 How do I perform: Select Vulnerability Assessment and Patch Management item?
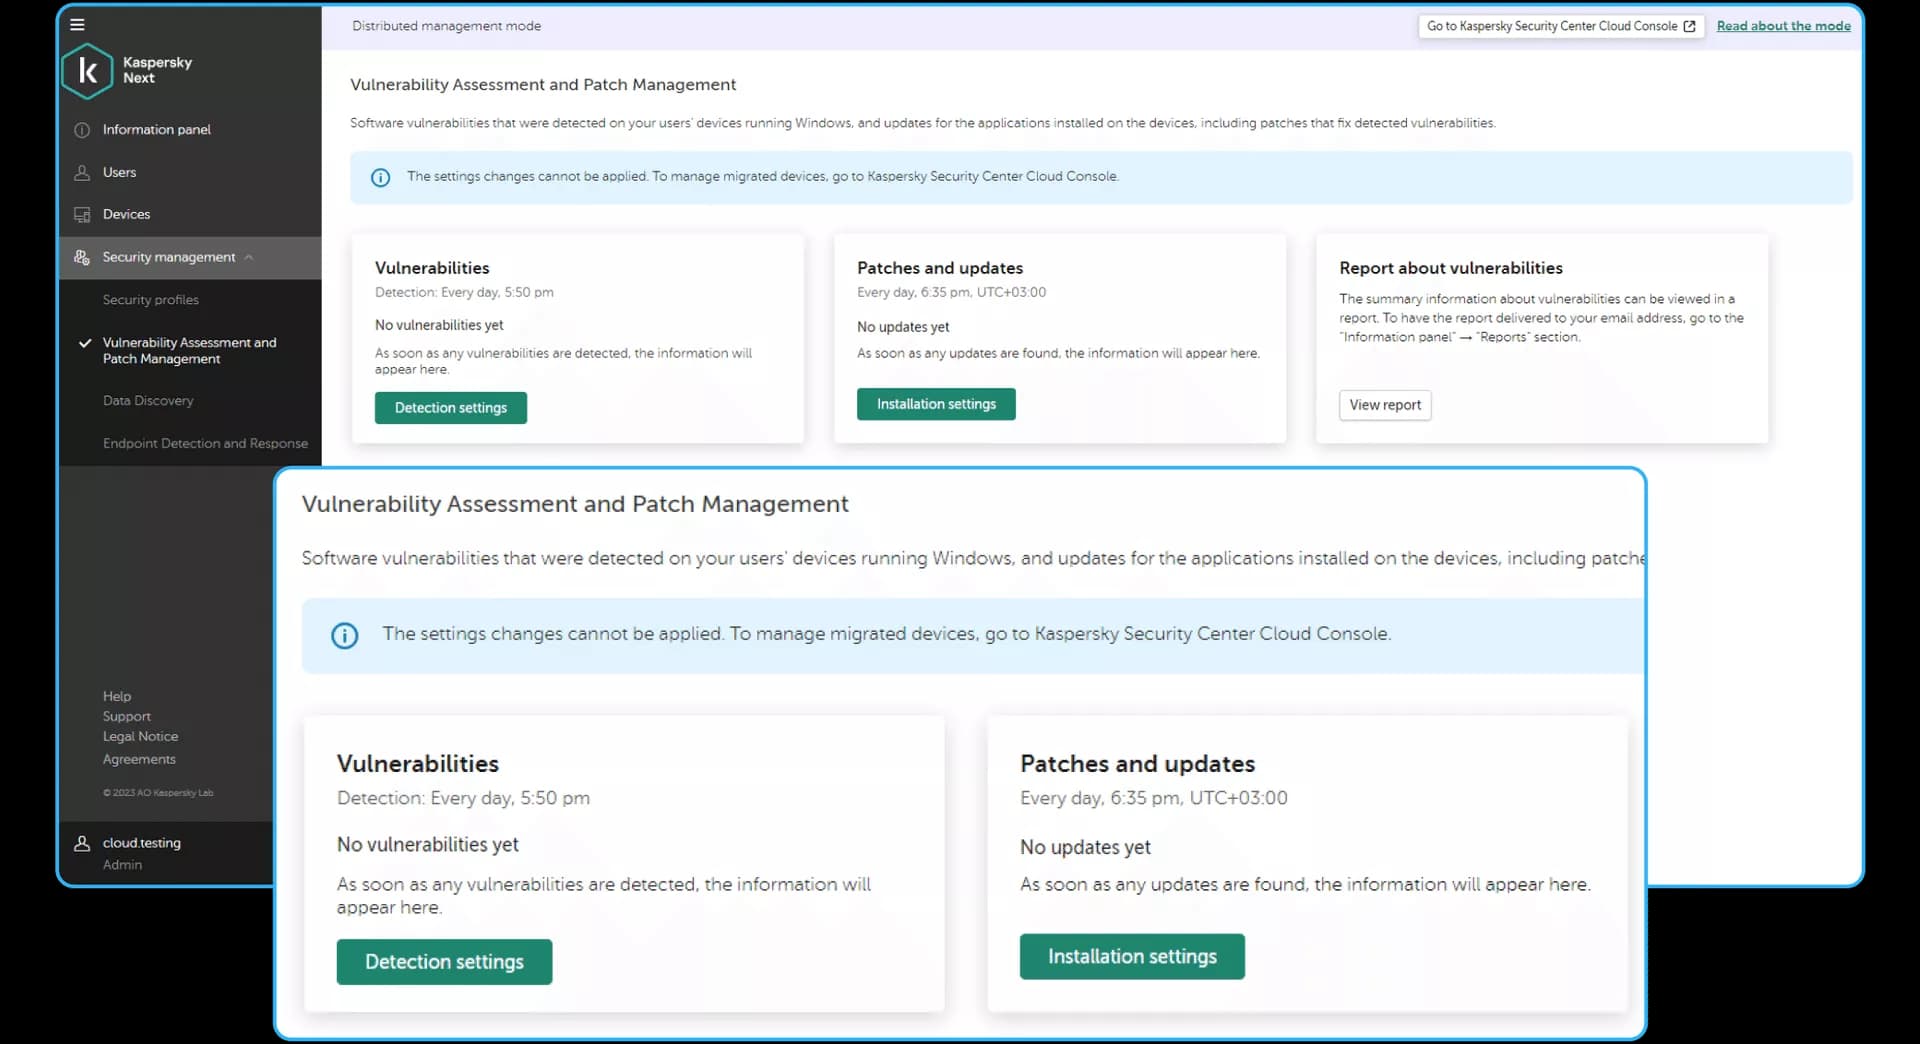tap(189, 351)
